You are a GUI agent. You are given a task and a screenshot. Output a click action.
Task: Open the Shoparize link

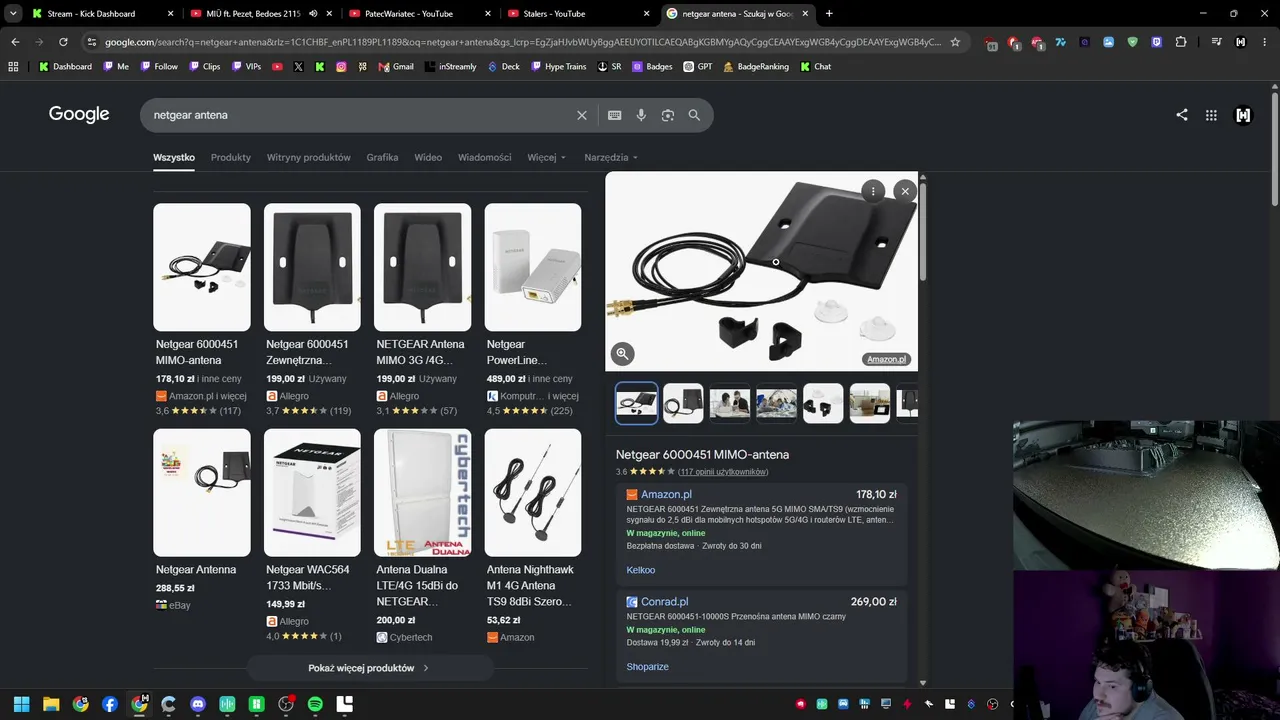pyautogui.click(x=648, y=667)
